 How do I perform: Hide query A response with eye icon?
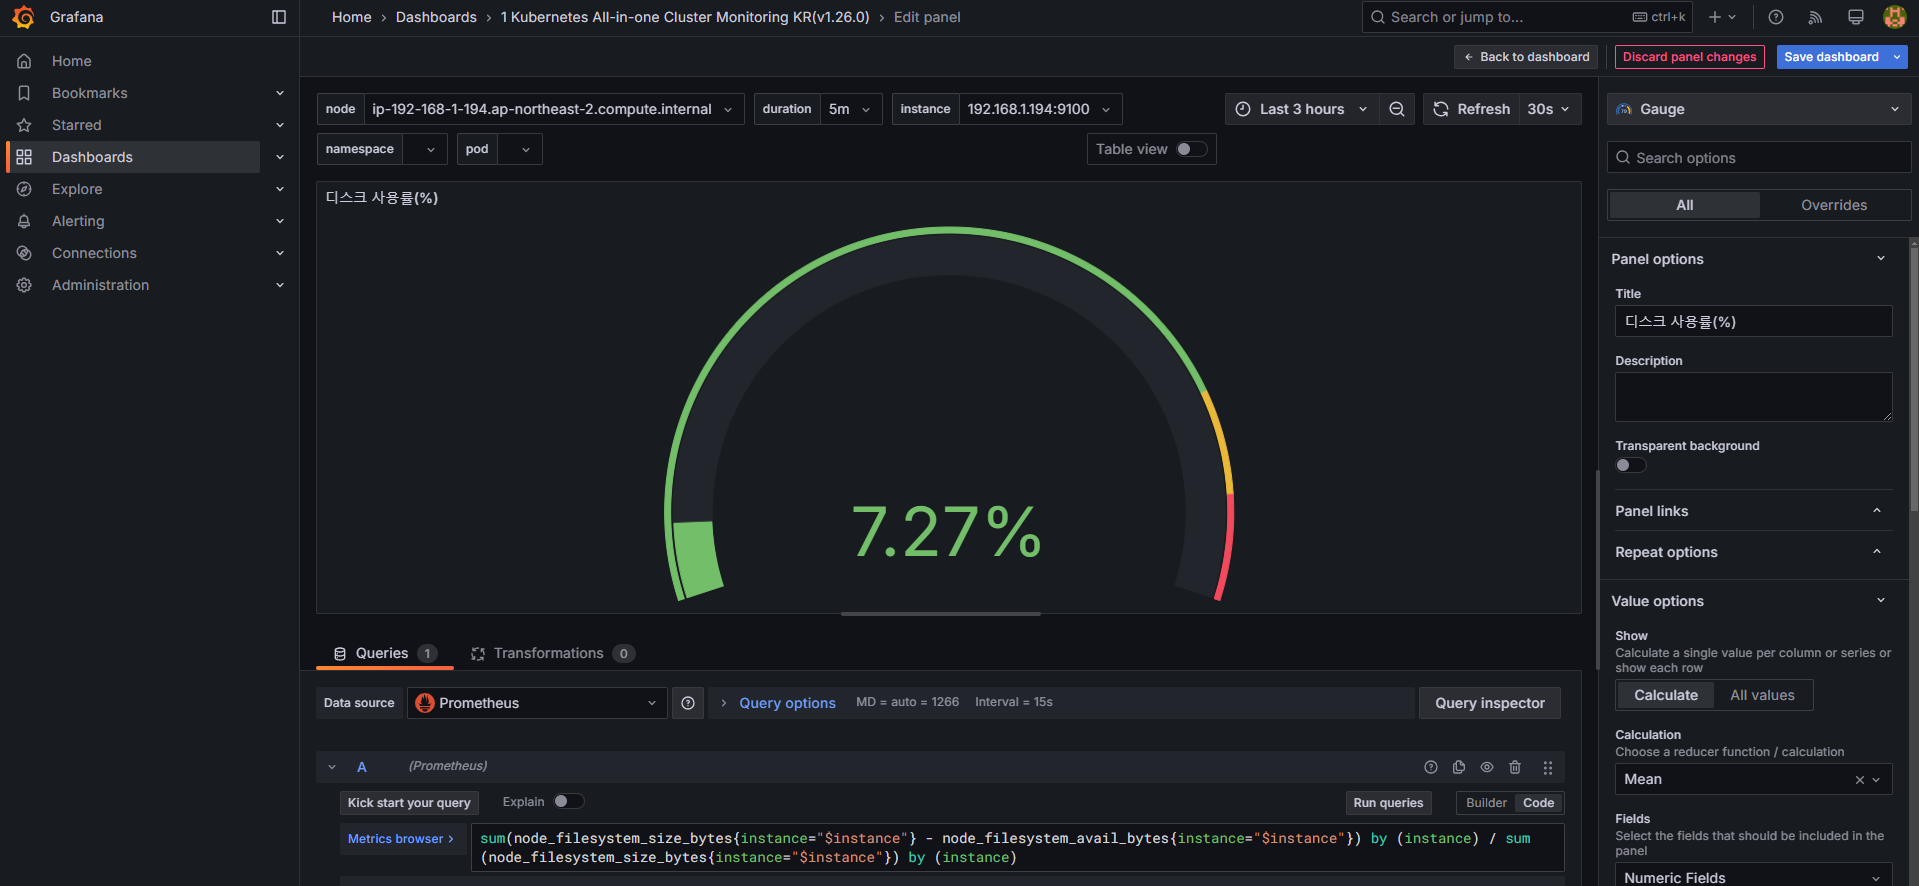click(1487, 767)
